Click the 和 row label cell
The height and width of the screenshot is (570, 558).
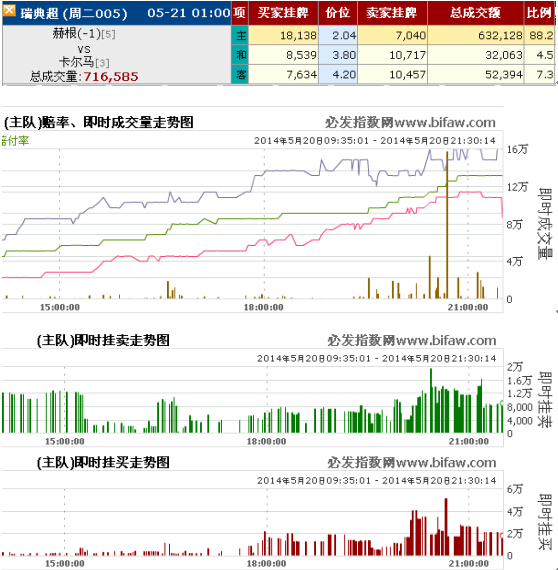[x=240, y=55]
